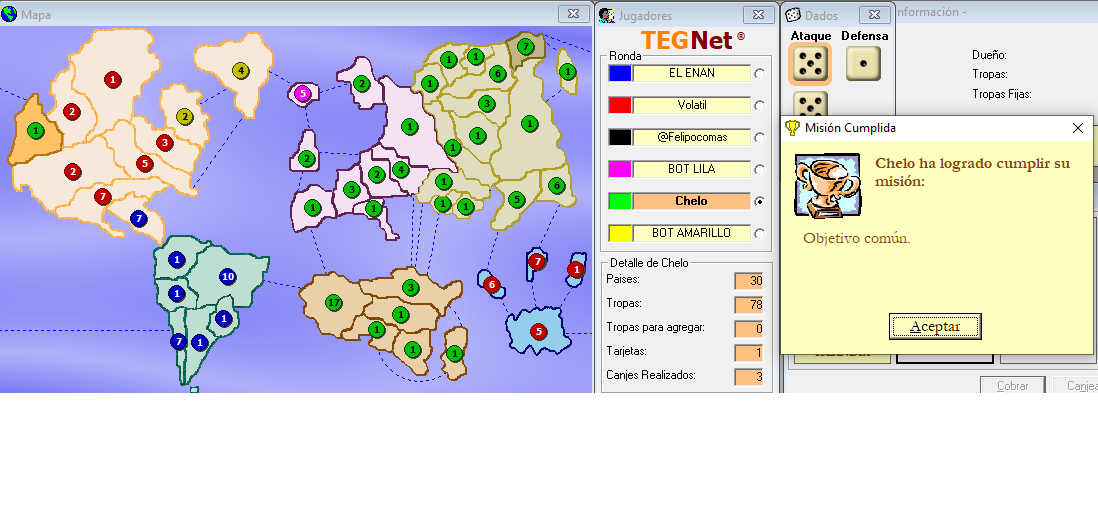Click the green army token with 7 troops
Image resolution: width=1098 pixels, height=509 pixels.
(525, 46)
